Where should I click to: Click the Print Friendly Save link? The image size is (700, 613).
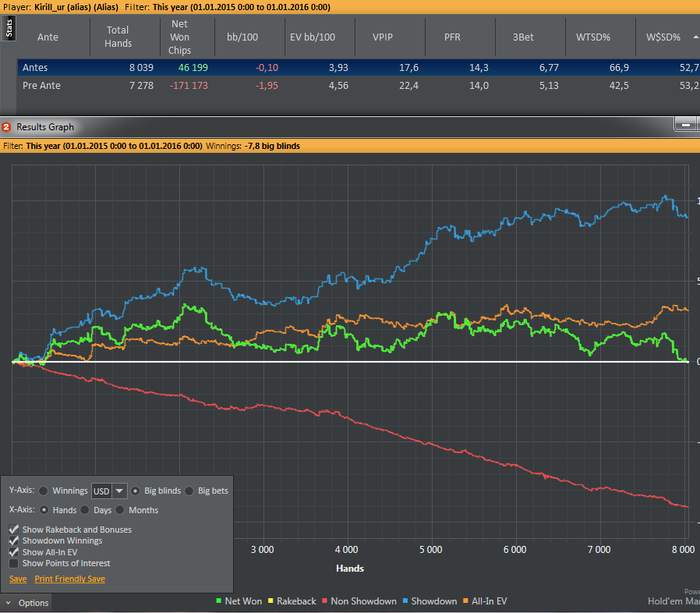tap(69, 579)
